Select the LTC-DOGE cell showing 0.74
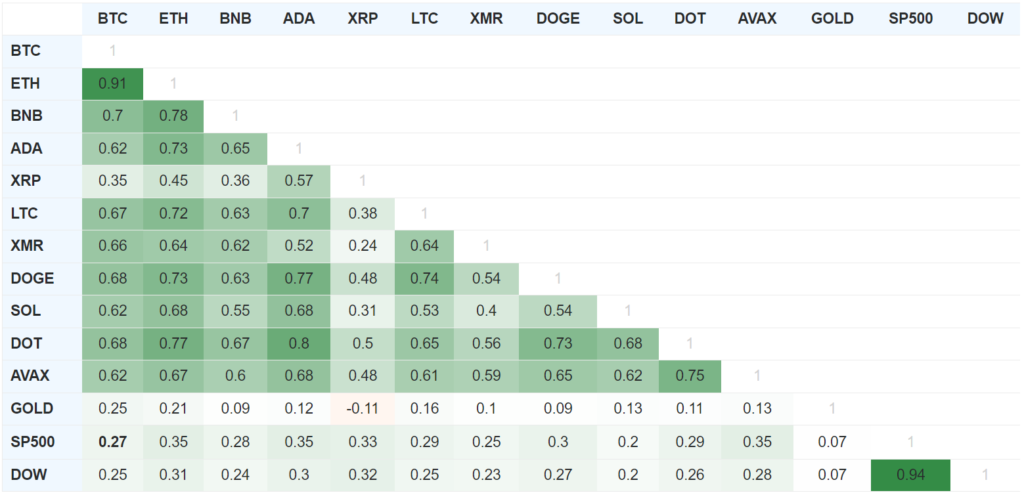Screen dimensions: 1024x495 pos(424,279)
